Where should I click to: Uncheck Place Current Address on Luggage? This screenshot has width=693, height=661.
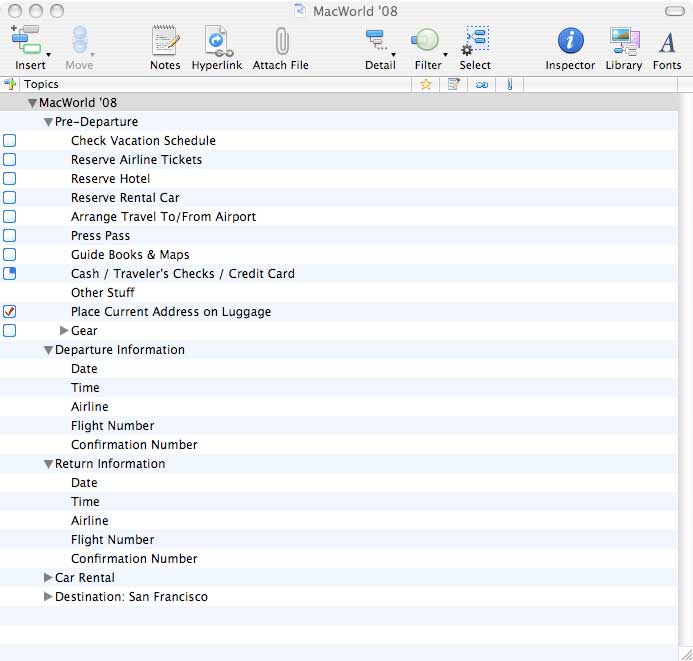click(9, 312)
